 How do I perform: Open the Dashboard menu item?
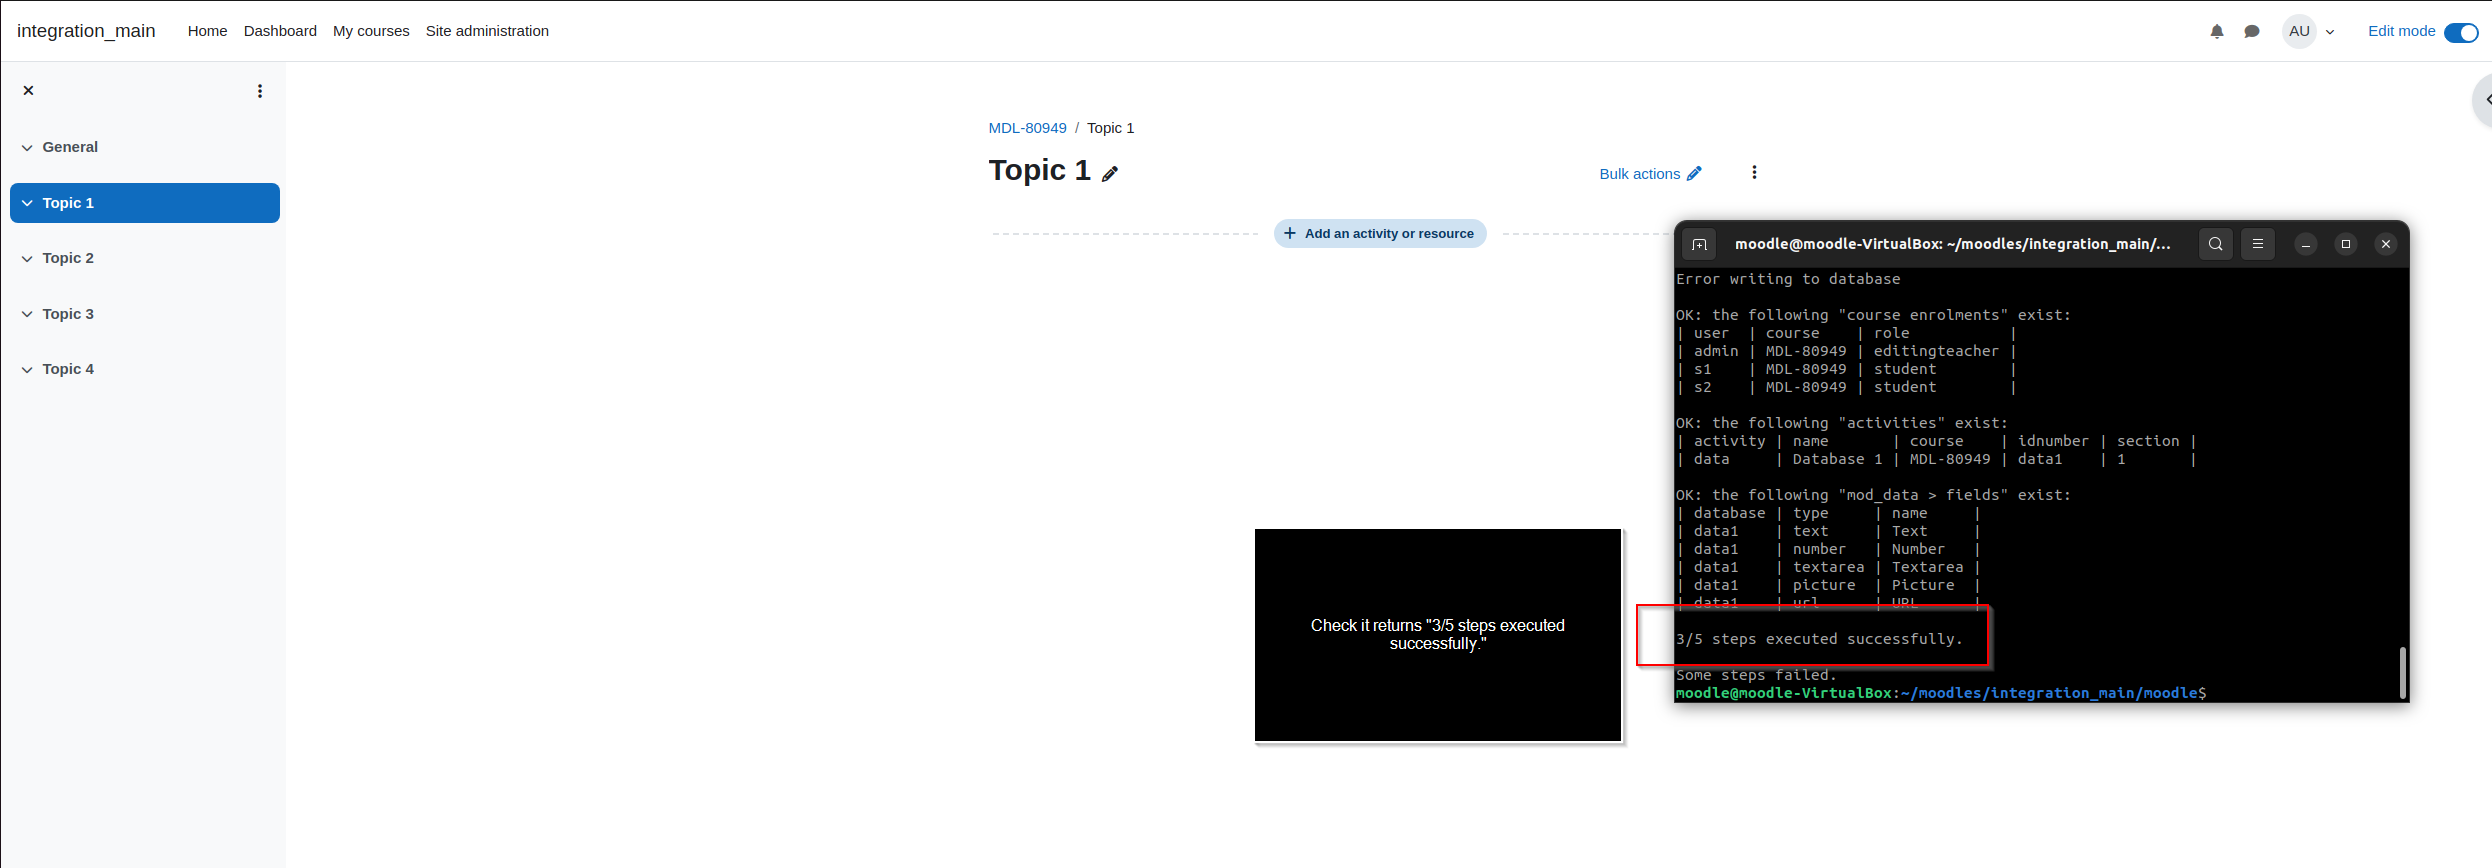coord(280,31)
